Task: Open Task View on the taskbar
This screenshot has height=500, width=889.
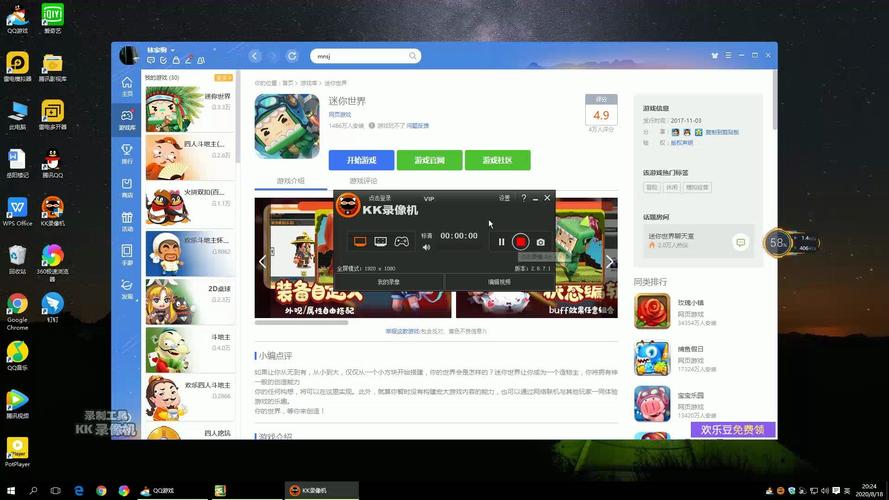Action: [56, 490]
